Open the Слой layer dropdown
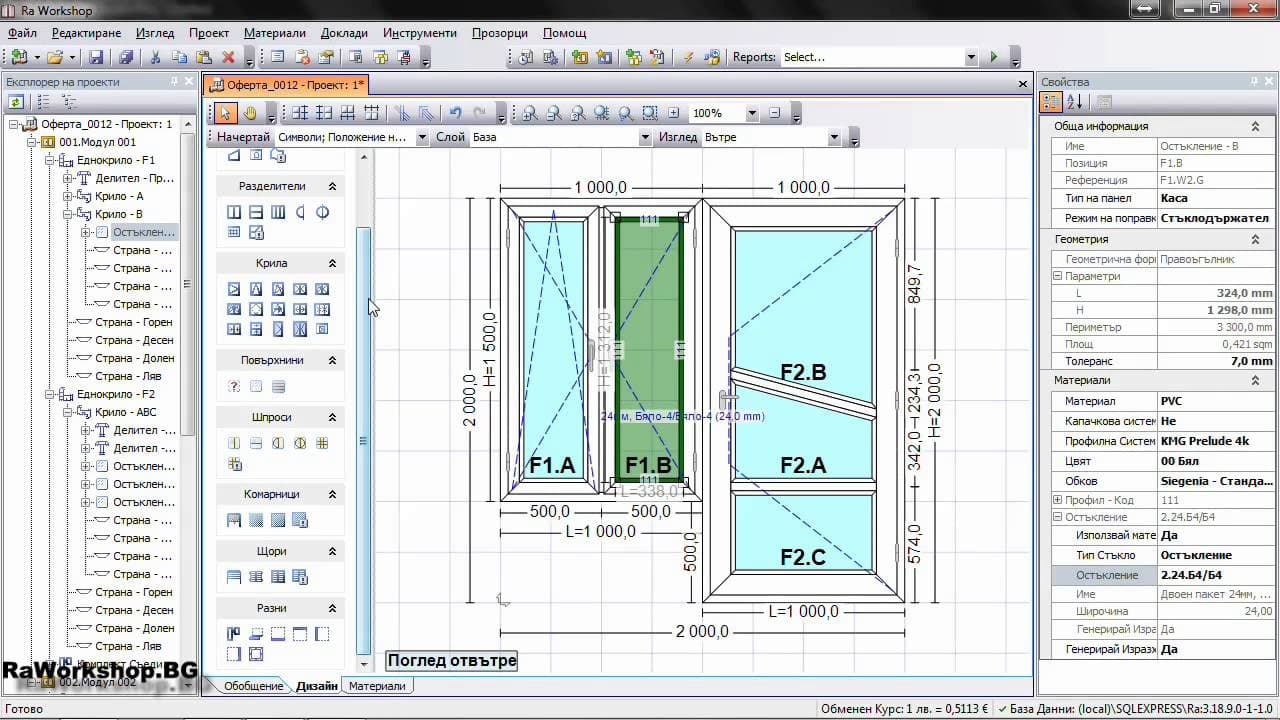This screenshot has width=1280, height=720. click(645, 137)
